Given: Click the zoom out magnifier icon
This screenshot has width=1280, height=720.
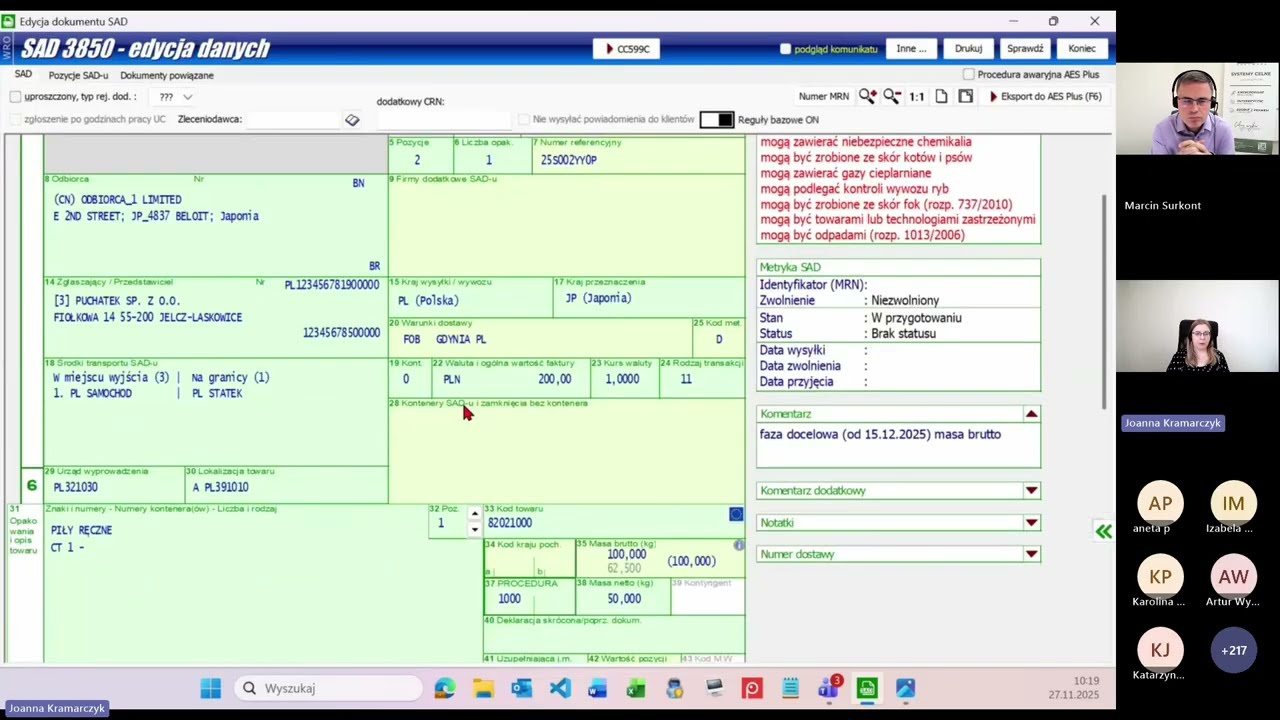Looking at the screenshot, I should (891, 96).
